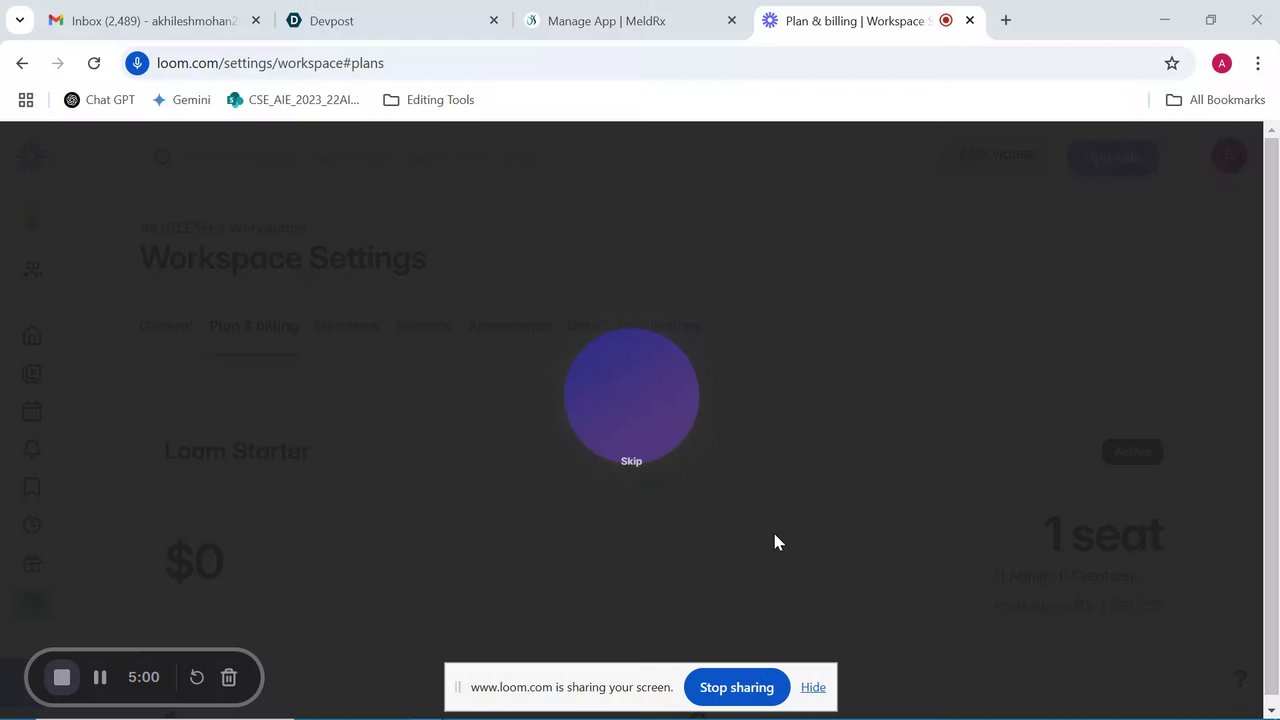
Task: Click the vertical page scrollbar thumb
Action: 1272,414
